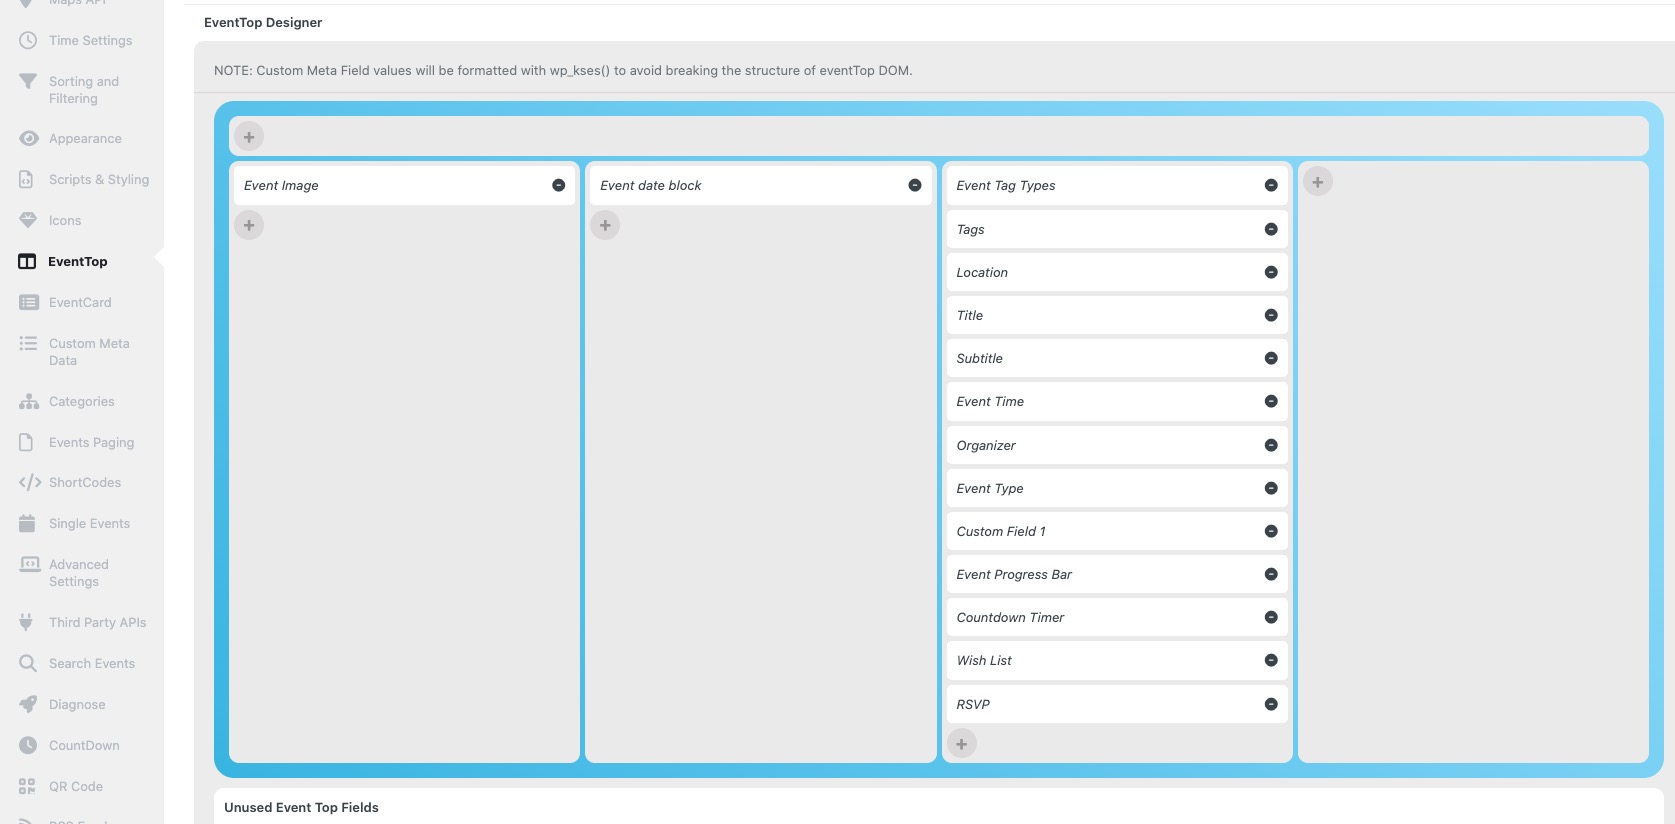Select the Tags field item
This screenshot has width=1675, height=824.
click(x=1116, y=229)
